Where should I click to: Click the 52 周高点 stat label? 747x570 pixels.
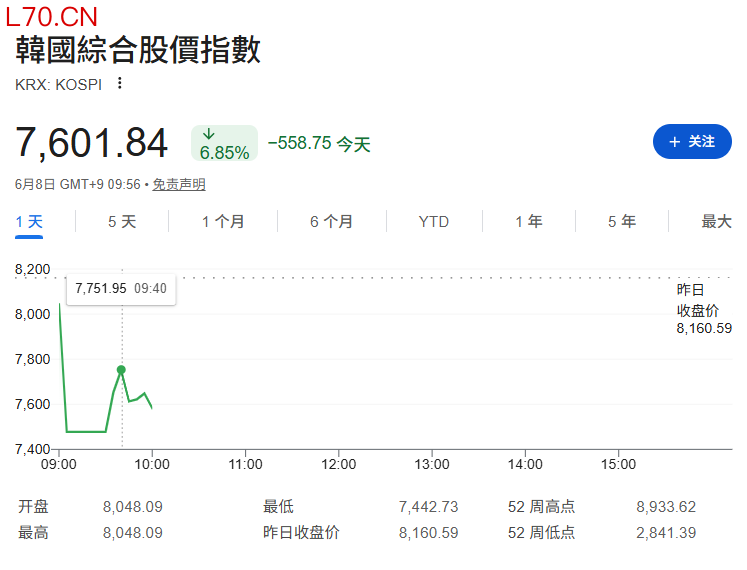point(541,507)
